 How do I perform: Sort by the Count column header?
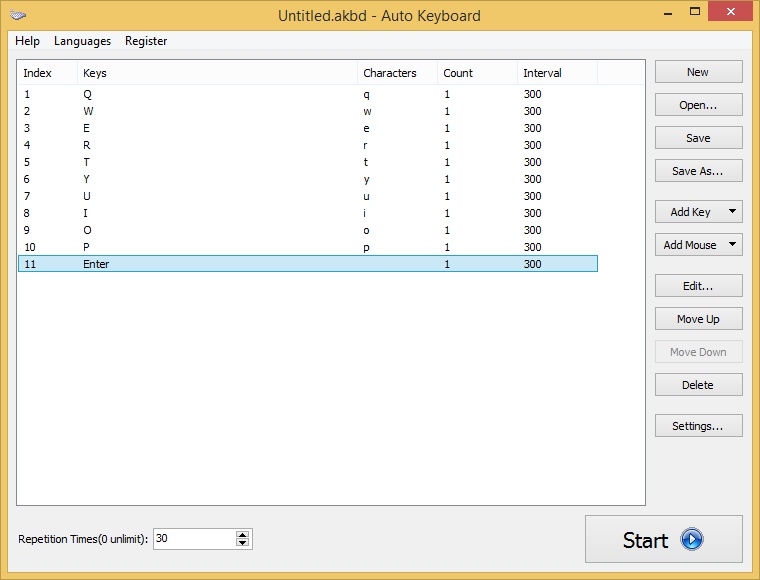click(x=477, y=73)
